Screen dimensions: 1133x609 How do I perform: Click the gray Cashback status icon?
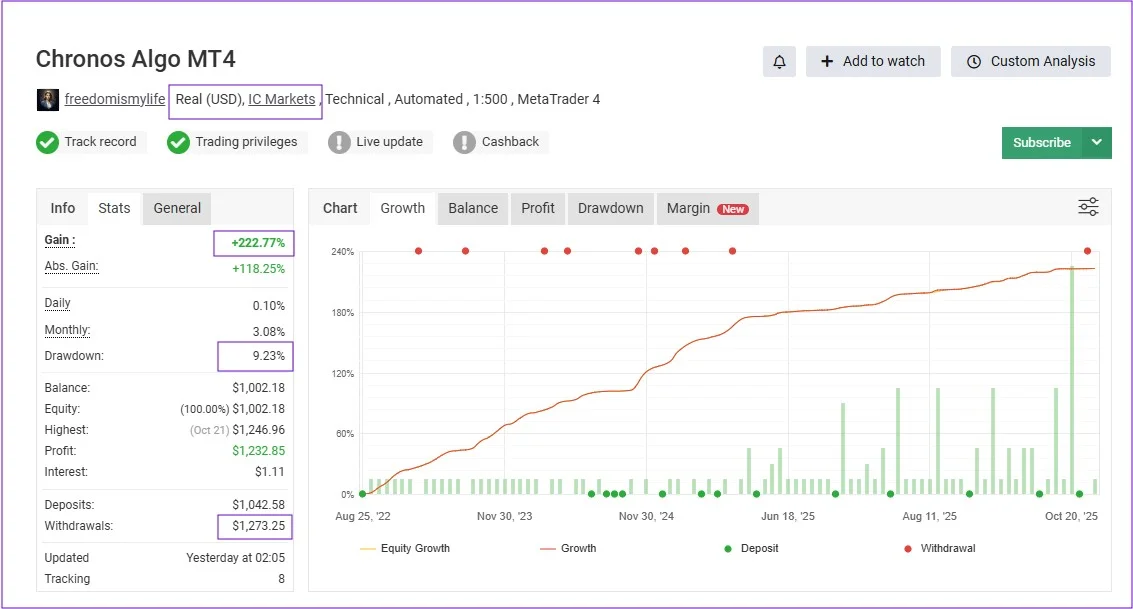pos(464,142)
